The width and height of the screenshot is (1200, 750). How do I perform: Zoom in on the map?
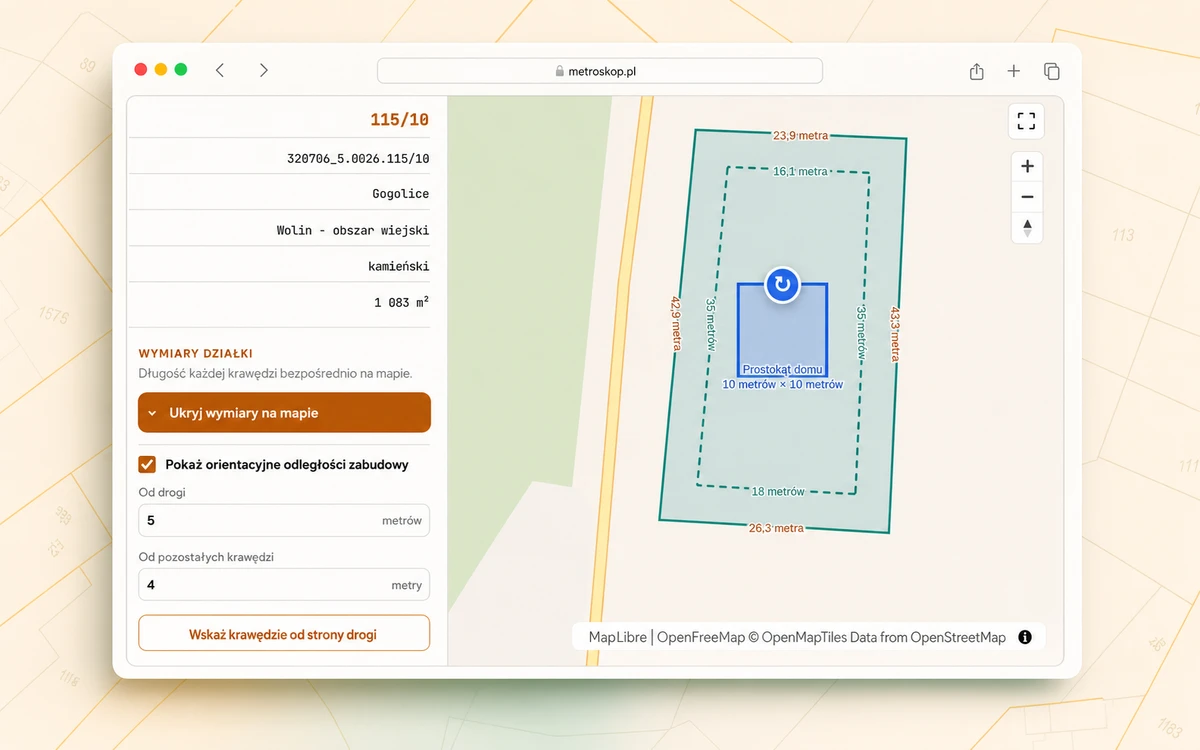tap(1027, 166)
